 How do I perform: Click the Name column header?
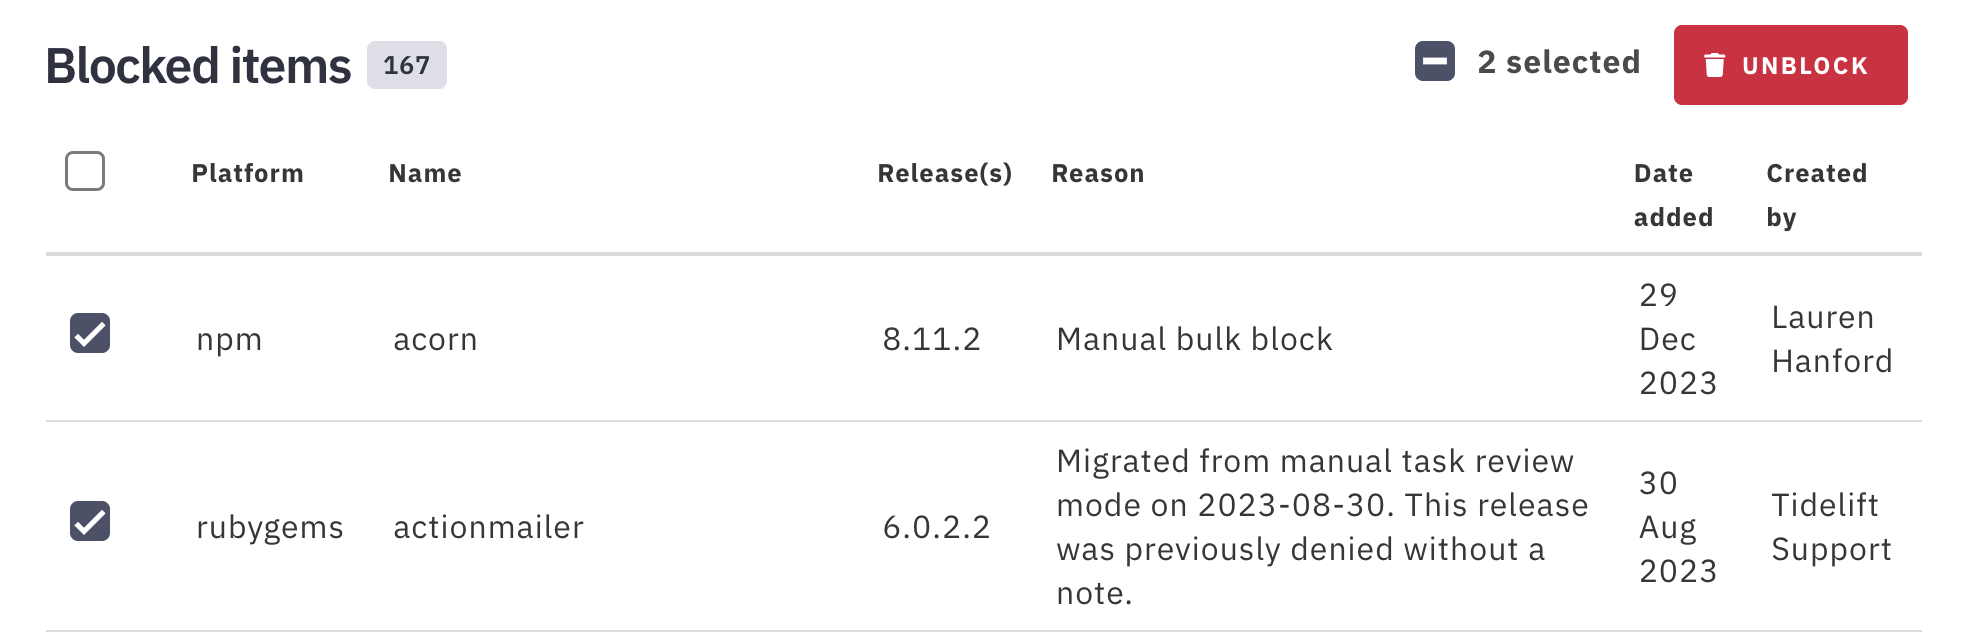[424, 173]
